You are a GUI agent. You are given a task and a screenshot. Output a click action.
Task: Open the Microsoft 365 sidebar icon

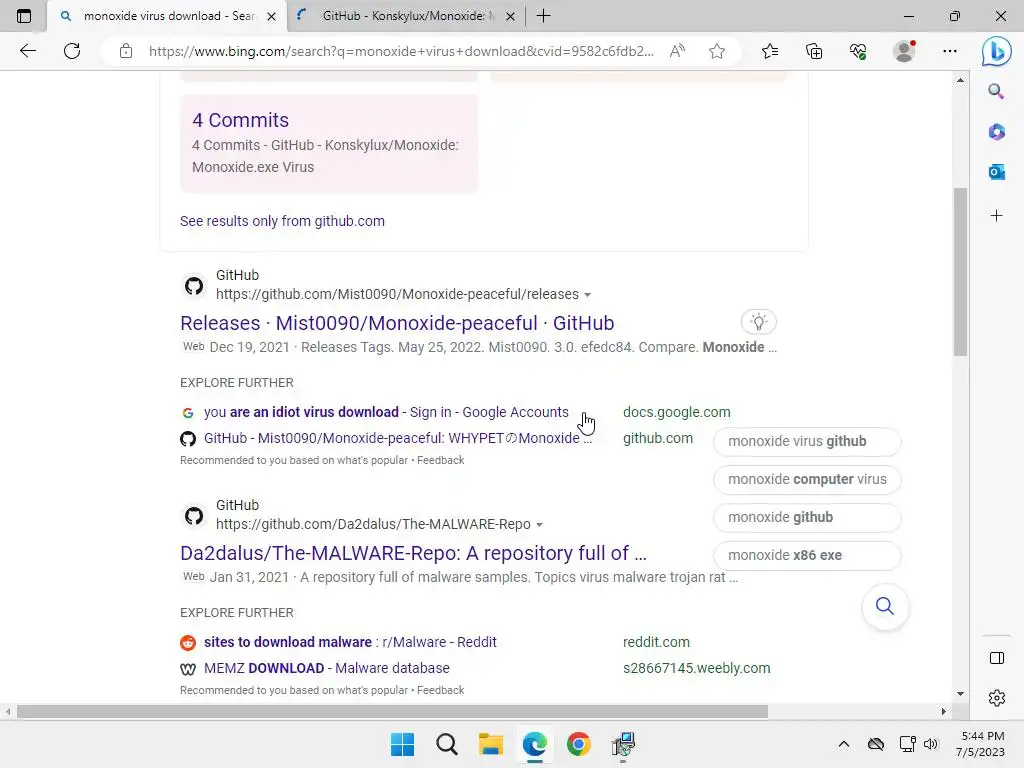[996, 132]
